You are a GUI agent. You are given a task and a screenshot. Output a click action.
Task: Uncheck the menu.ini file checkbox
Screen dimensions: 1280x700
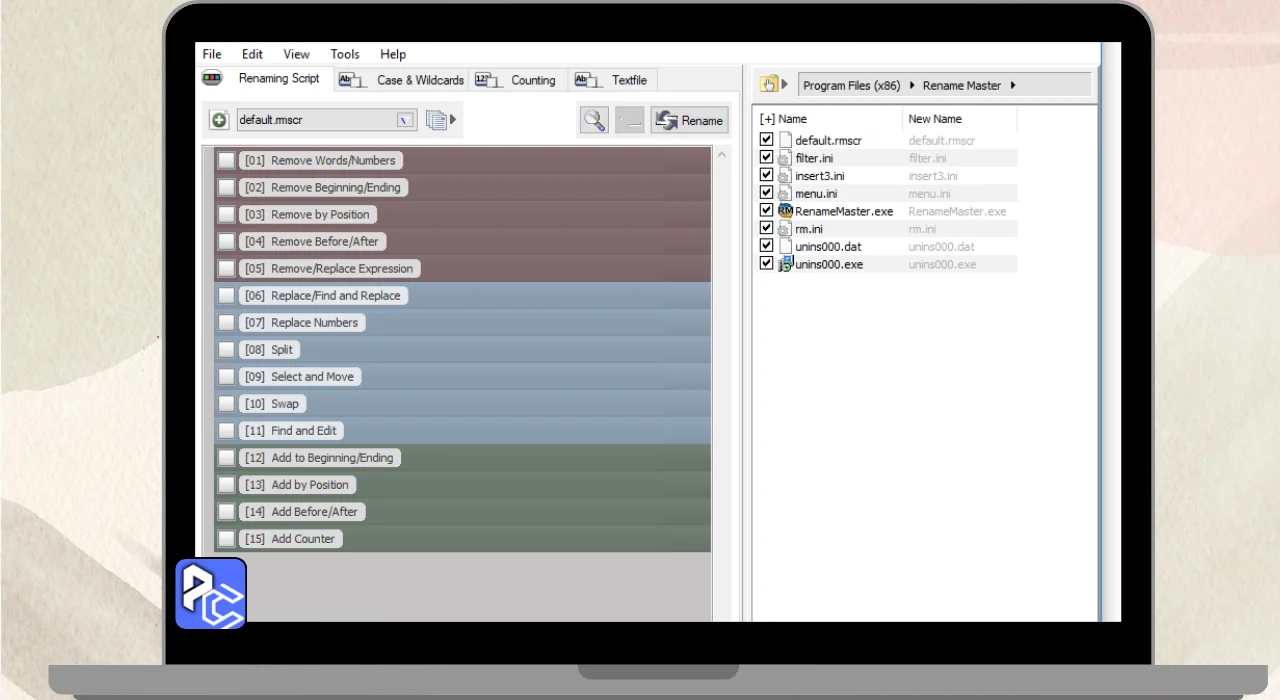click(766, 193)
